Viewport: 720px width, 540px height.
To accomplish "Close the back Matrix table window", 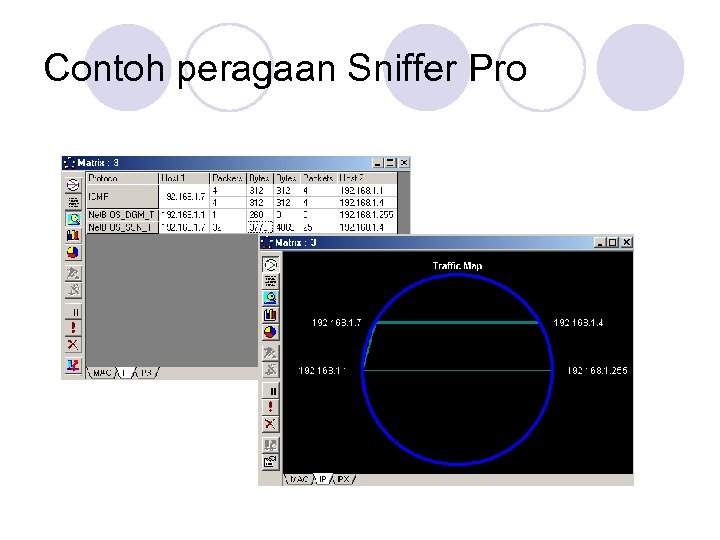I will pos(404,163).
